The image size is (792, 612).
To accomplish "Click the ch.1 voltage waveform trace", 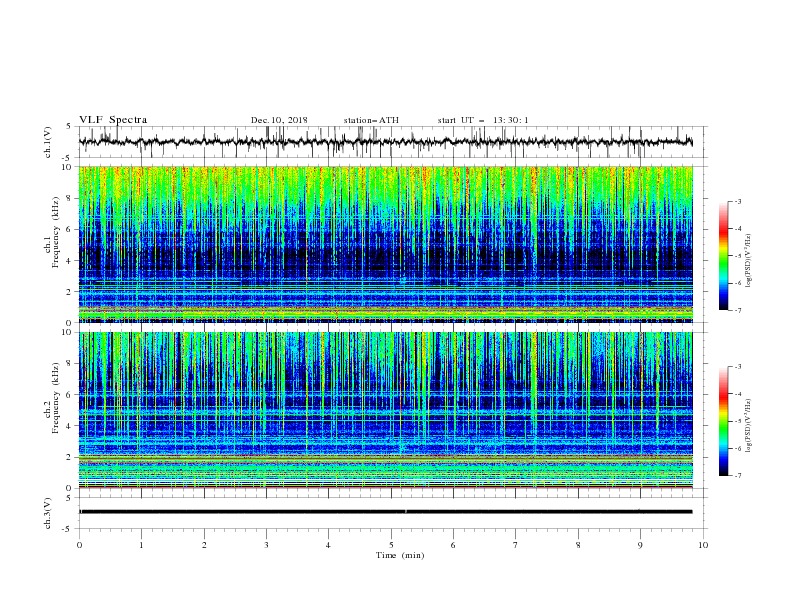I will tap(385, 142).
